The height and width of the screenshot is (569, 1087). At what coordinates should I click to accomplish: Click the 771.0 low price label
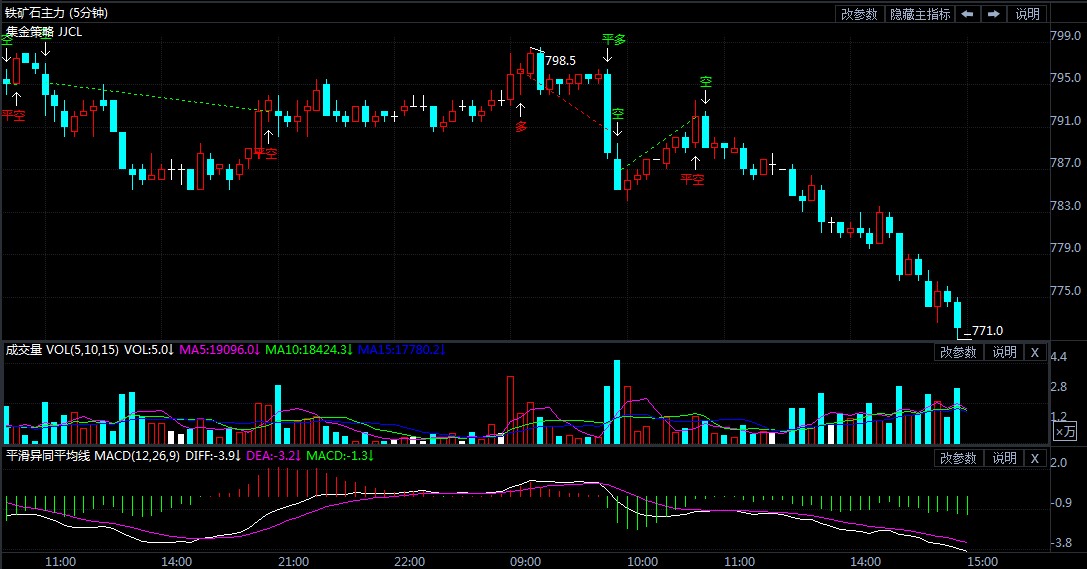(987, 331)
